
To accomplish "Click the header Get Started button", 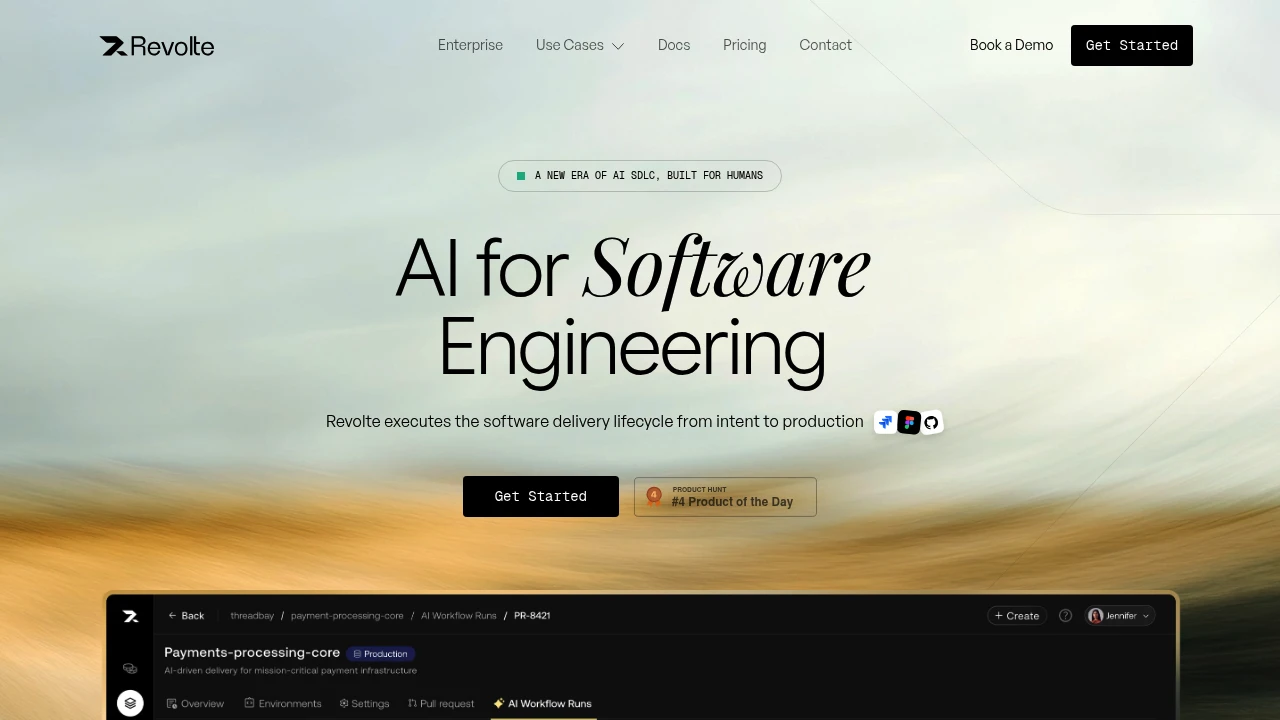I will (x=1132, y=46).
